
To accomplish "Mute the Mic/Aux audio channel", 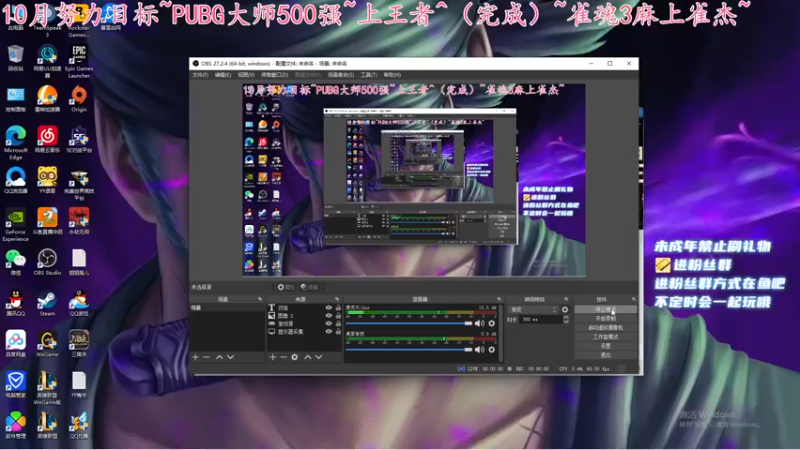I will 480,323.
